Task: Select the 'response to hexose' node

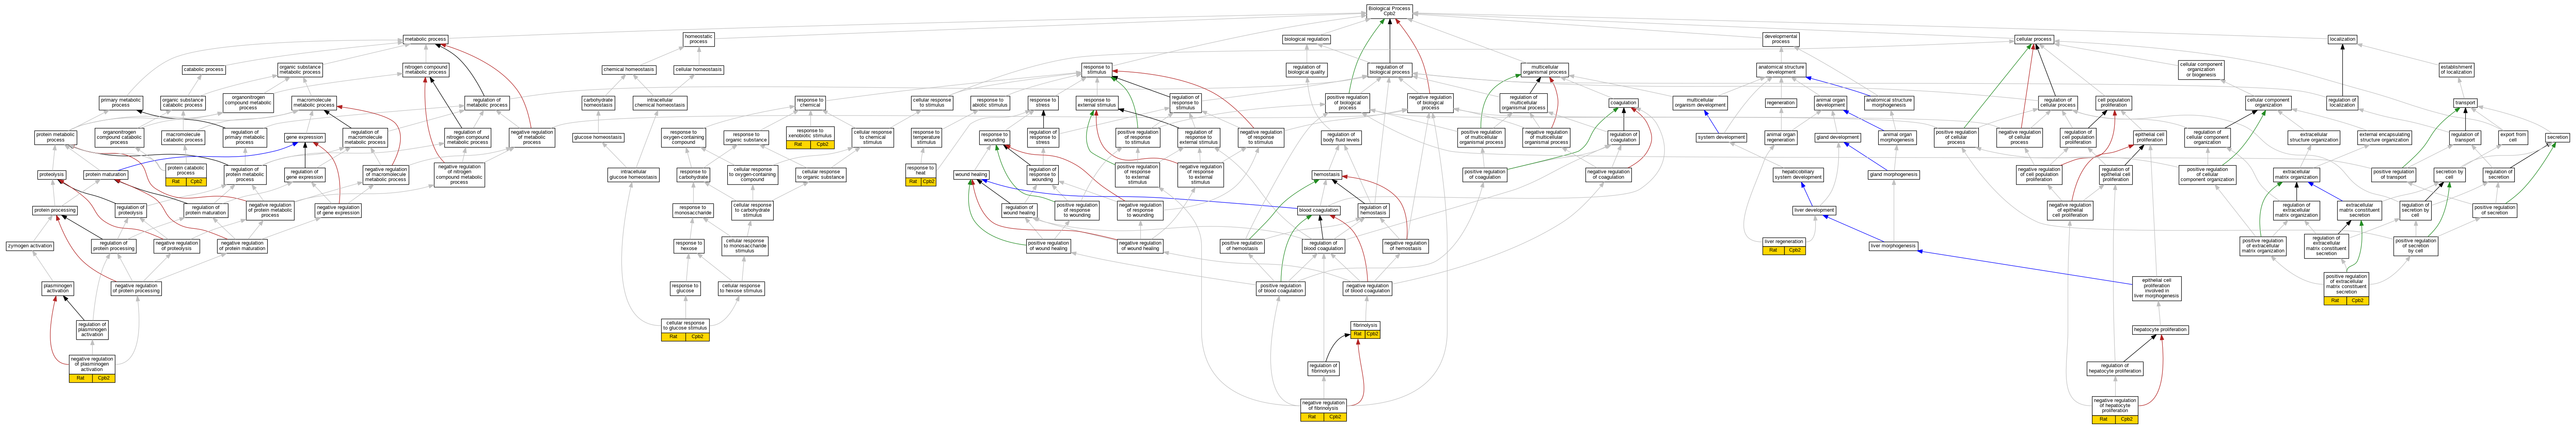Action: point(689,246)
